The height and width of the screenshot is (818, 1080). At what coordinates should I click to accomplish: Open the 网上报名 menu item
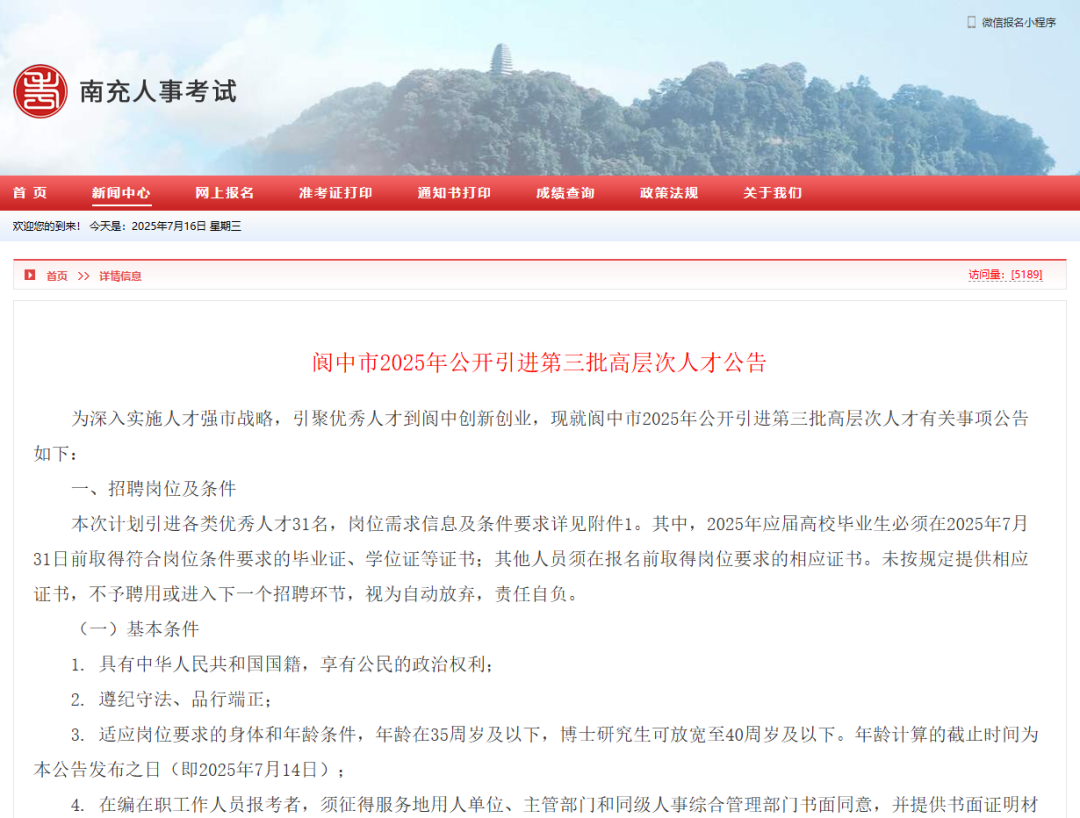coord(224,193)
